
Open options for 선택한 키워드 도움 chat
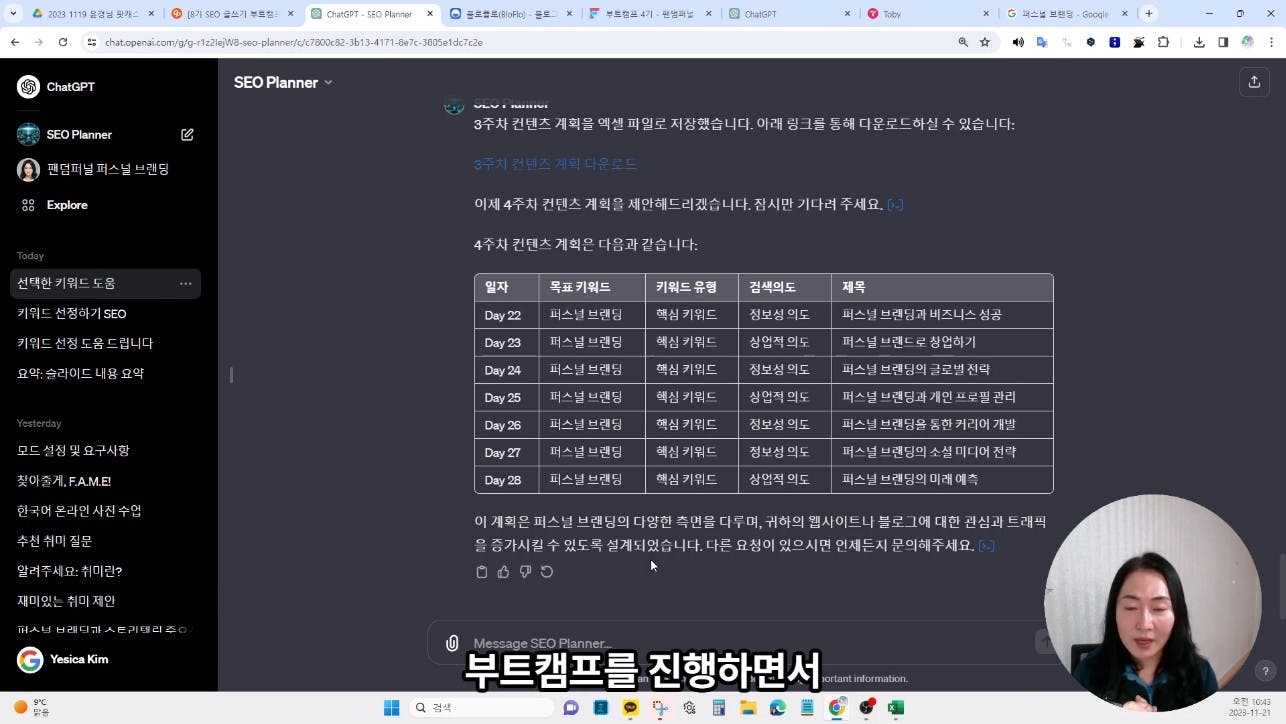point(185,284)
